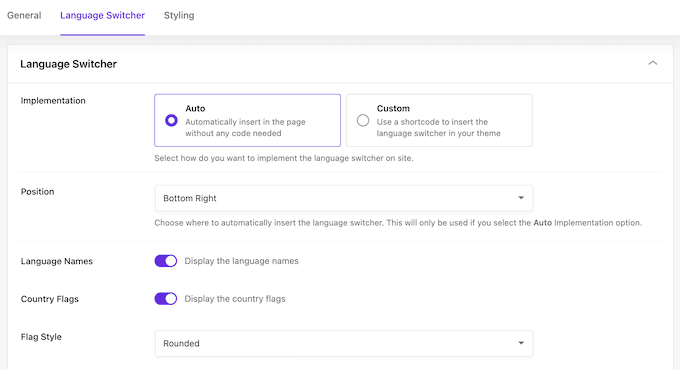
Task: Click the Implementation setting label
Action: tap(53, 101)
